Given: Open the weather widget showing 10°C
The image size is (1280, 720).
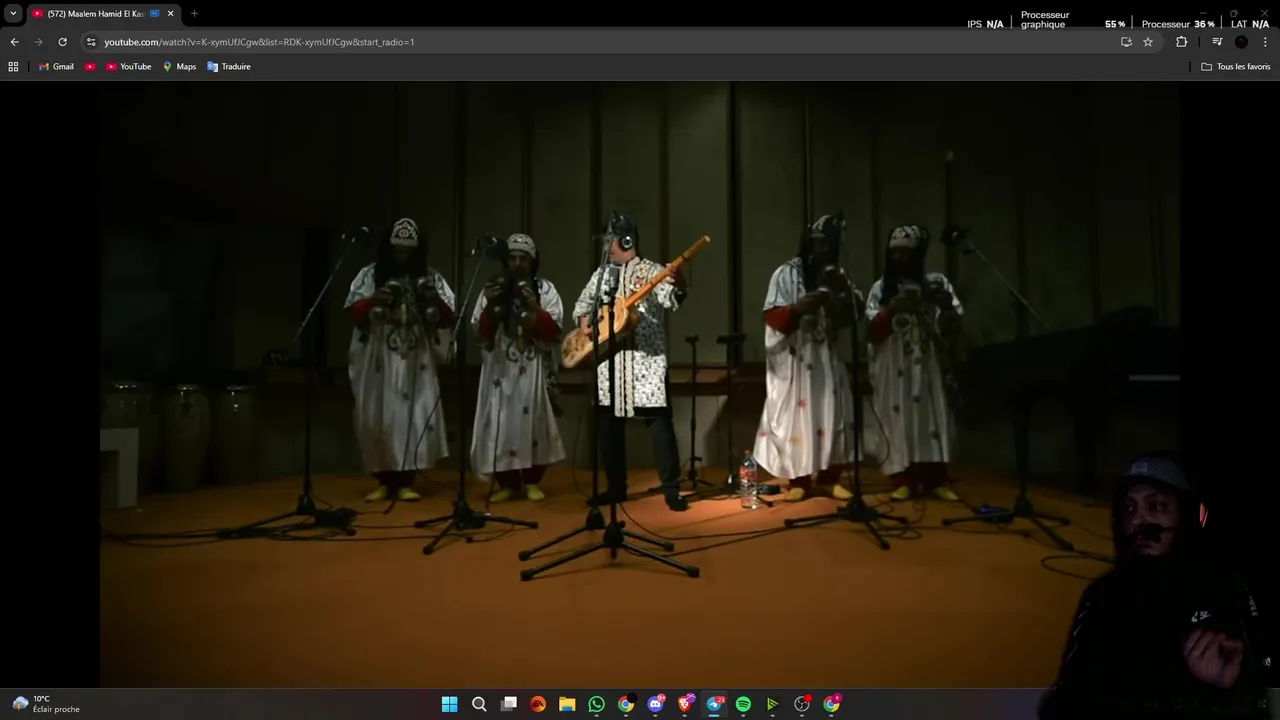Looking at the screenshot, I should coord(46,704).
